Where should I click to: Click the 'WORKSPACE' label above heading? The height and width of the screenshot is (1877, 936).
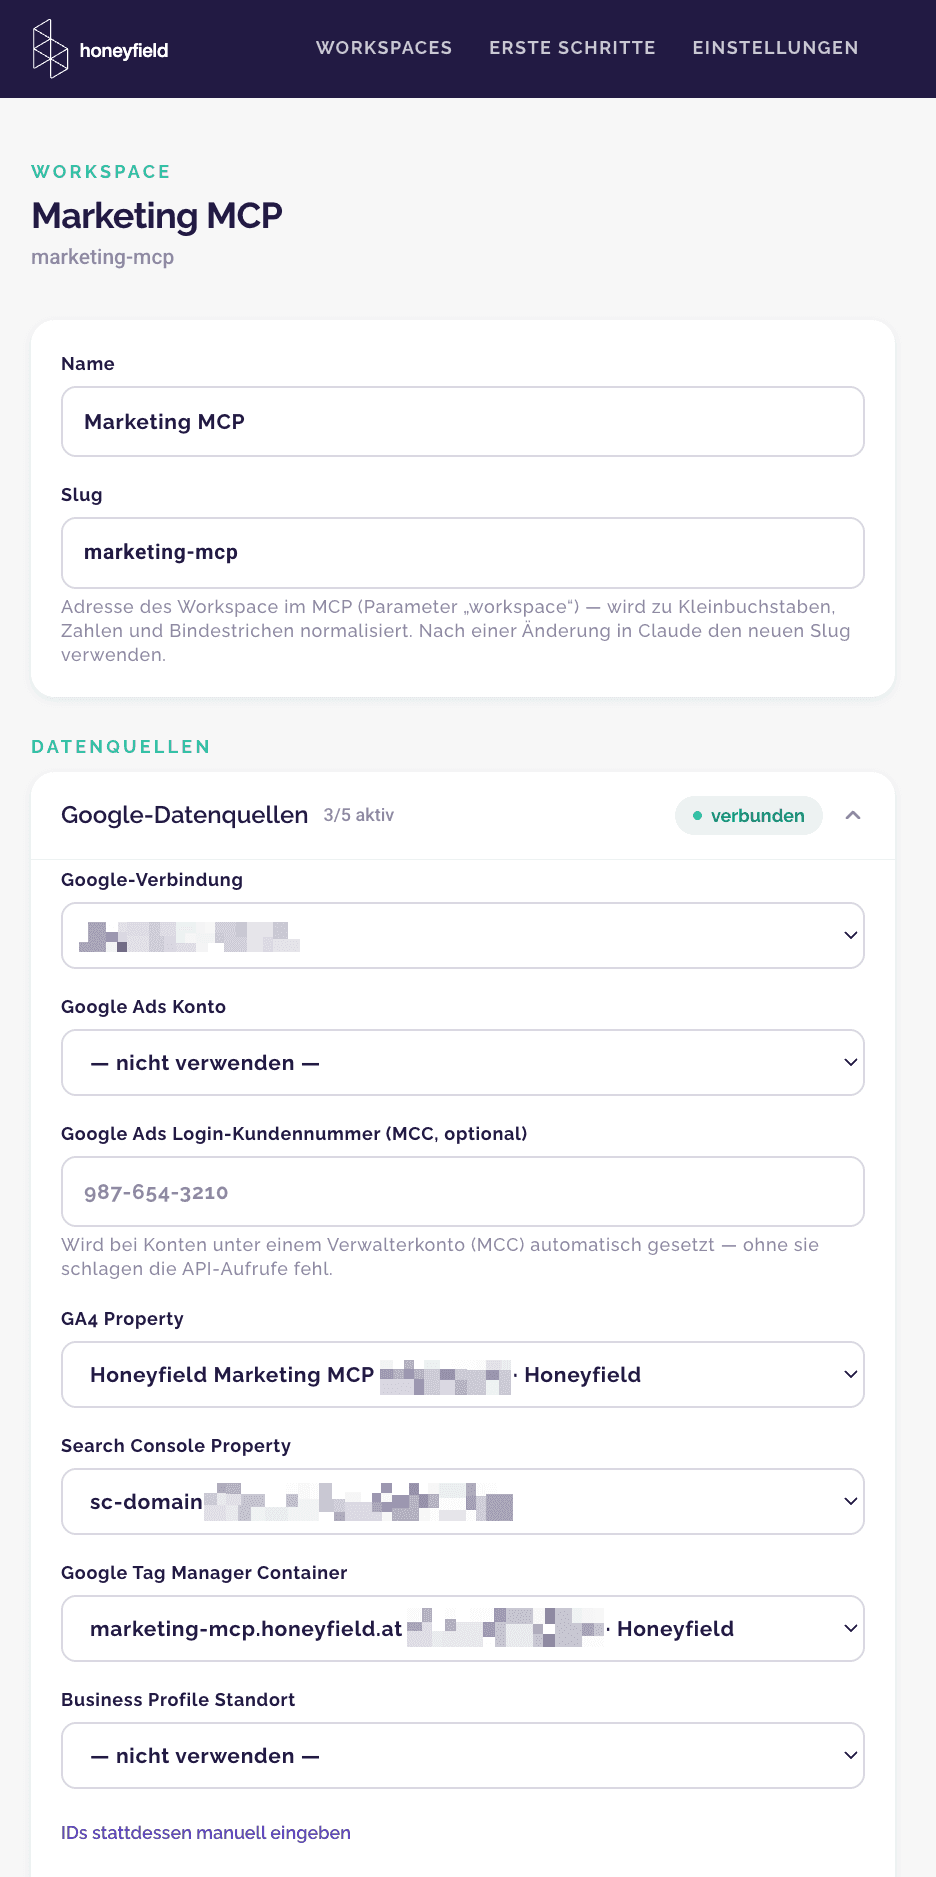pyautogui.click(x=101, y=172)
